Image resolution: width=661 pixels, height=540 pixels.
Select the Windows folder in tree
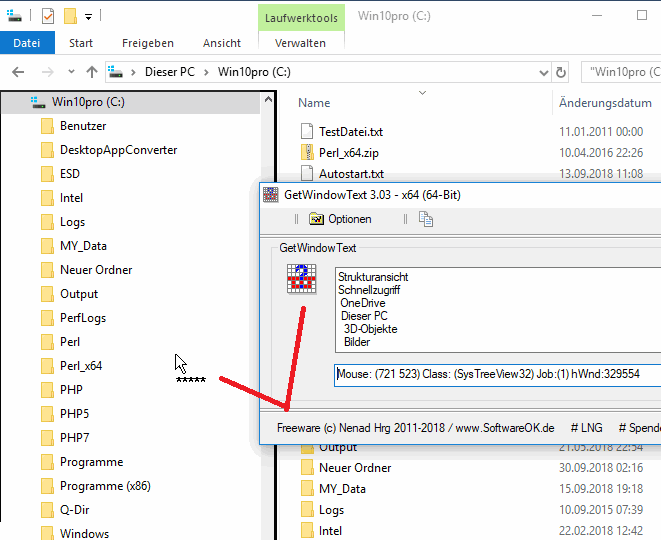click(84, 534)
